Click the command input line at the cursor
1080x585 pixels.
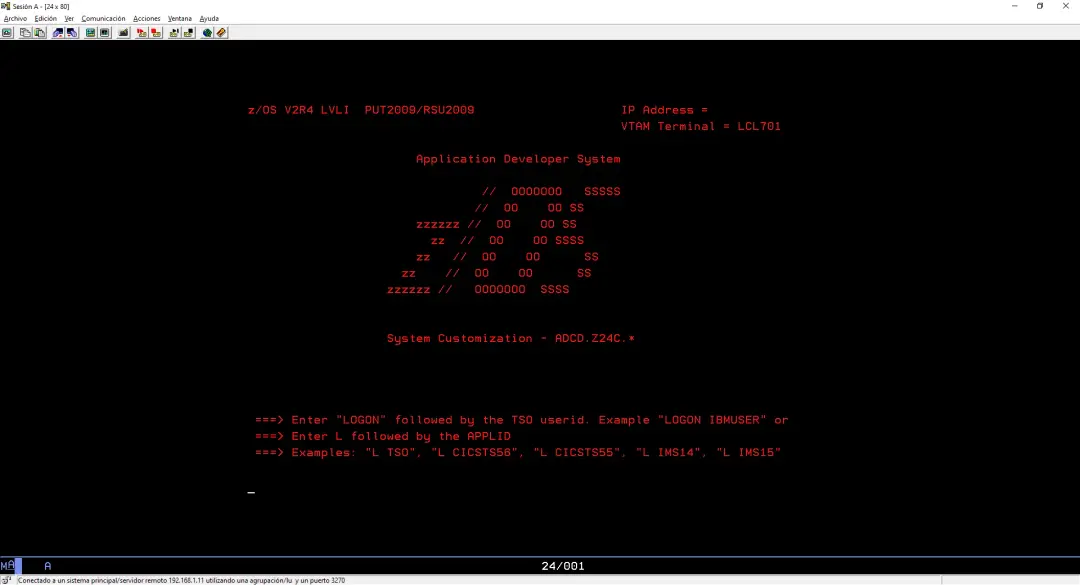pos(251,491)
